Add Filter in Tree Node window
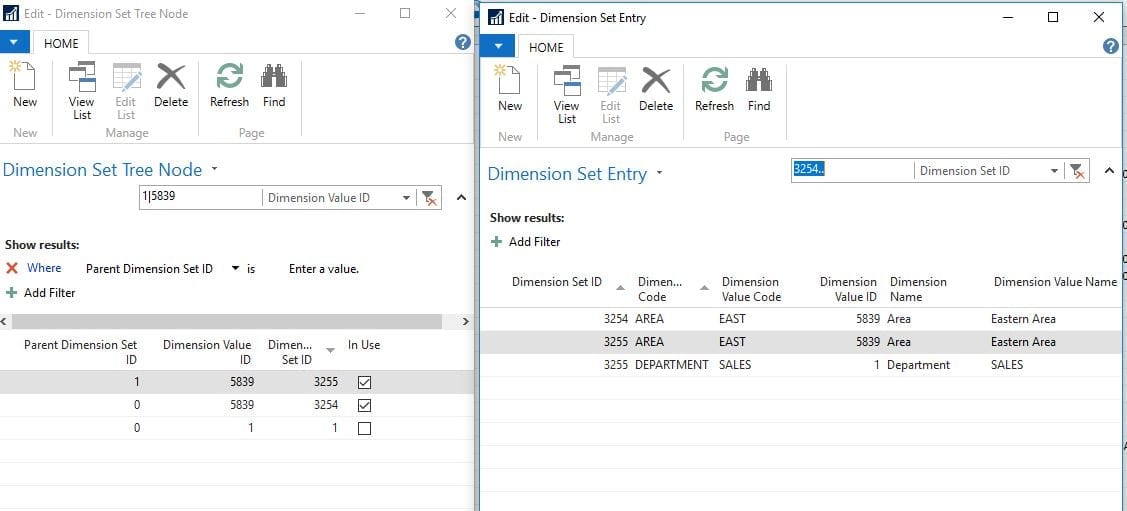The width and height of the screenshot is (1127, 511). pos(41,293)
